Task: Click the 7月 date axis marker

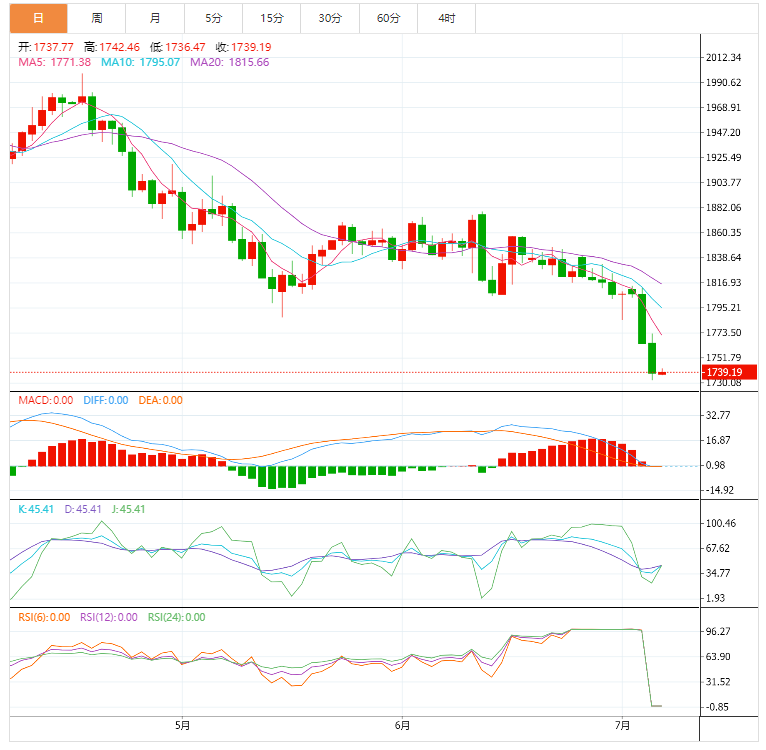Action: tap(622, 726)
